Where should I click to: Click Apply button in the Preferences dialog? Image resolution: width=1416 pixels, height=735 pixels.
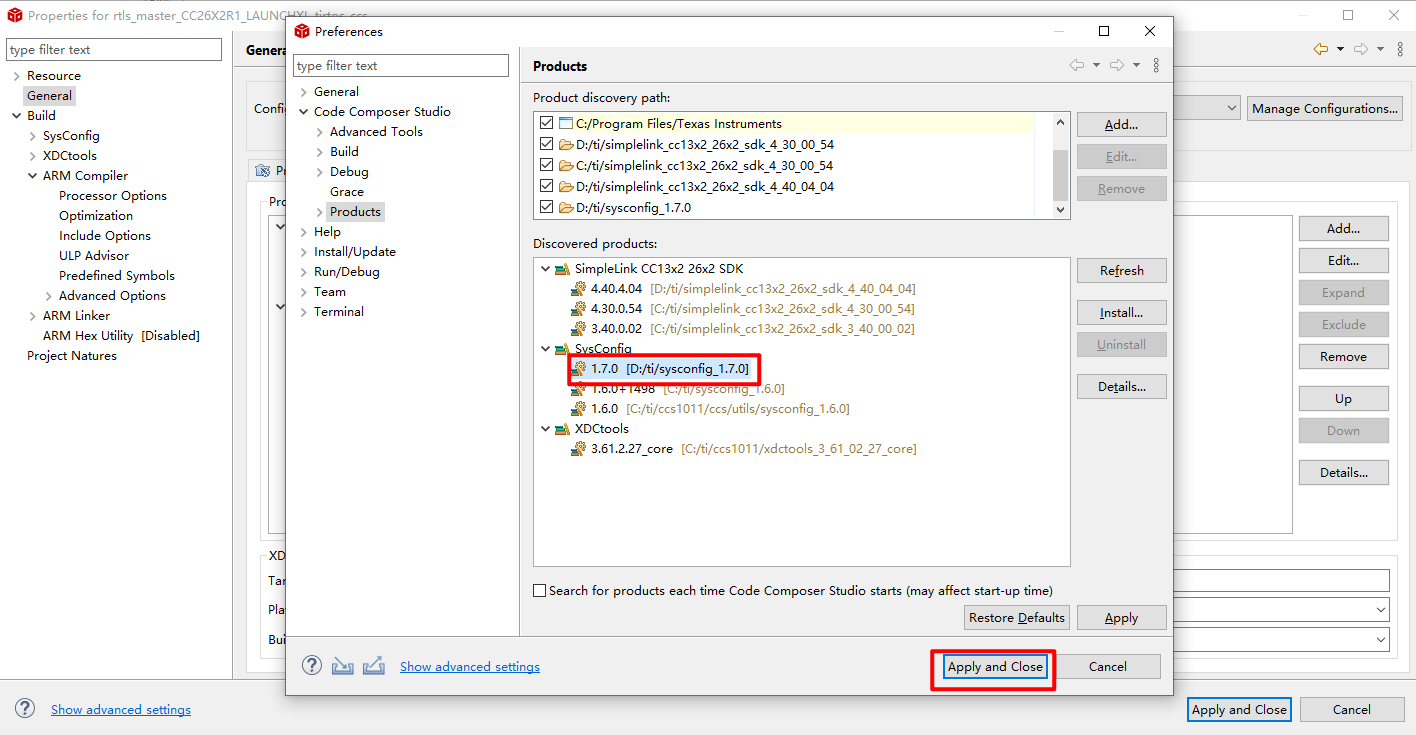click(1122, 618)
